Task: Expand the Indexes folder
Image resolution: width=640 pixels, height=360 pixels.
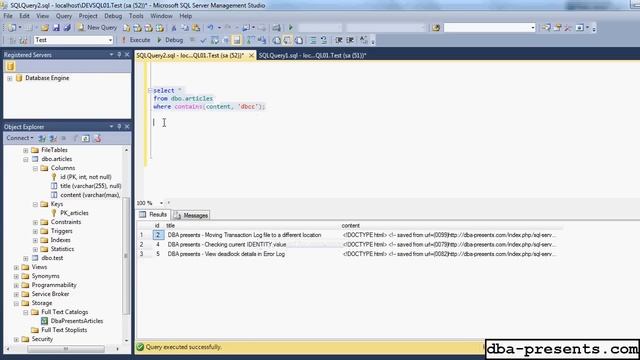Action: [x=35, y=240]
